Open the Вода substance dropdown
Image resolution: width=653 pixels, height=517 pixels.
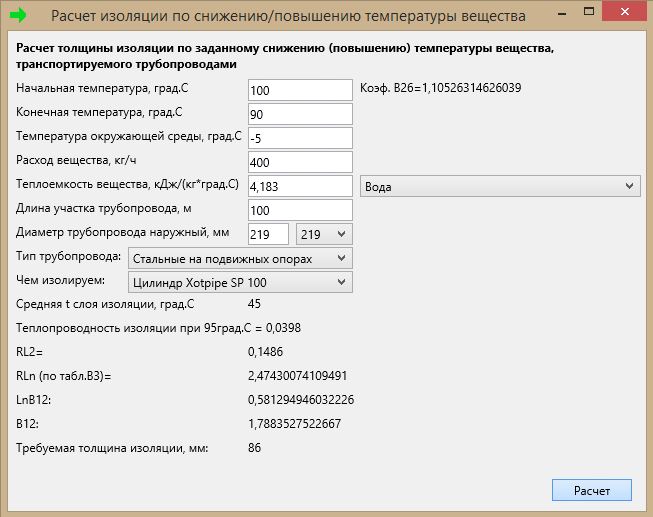click(500, 186)
